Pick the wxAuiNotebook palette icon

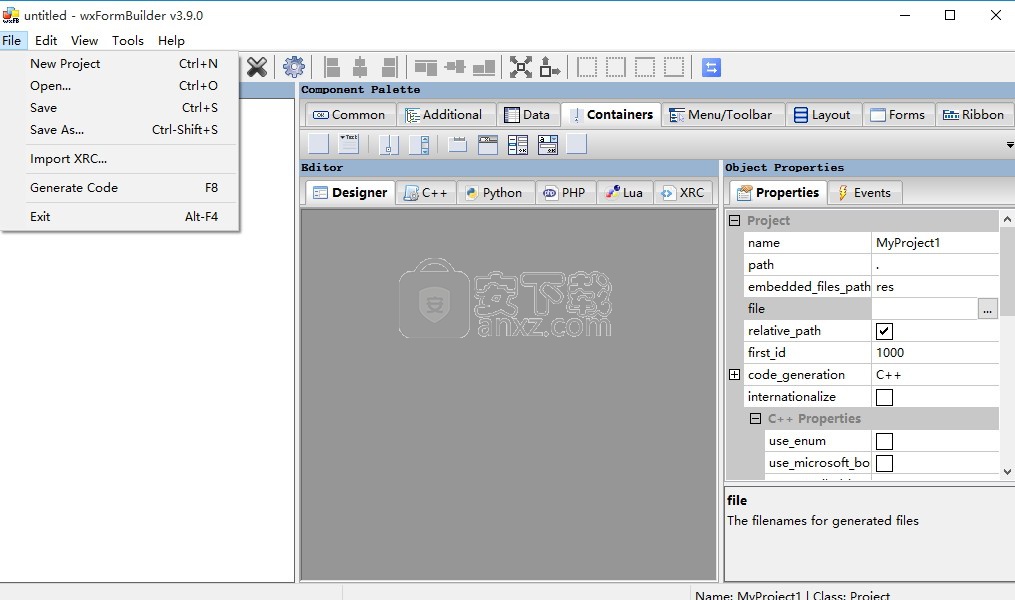487,144
